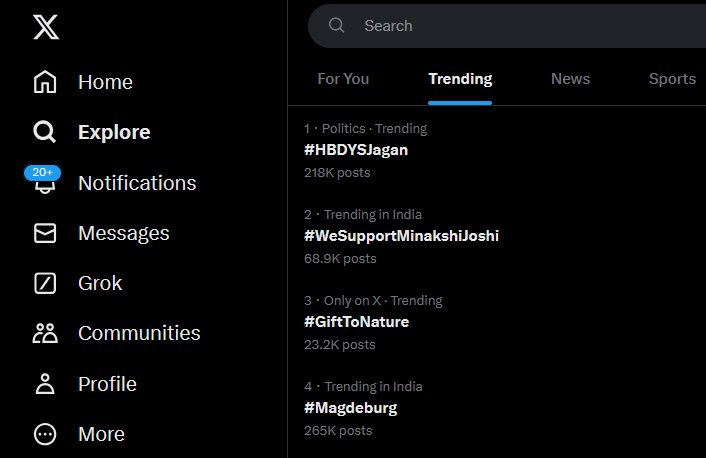Click the search bar magnifier icon
This screenshot has height=458, width=706.
click(x=337, y=26)
